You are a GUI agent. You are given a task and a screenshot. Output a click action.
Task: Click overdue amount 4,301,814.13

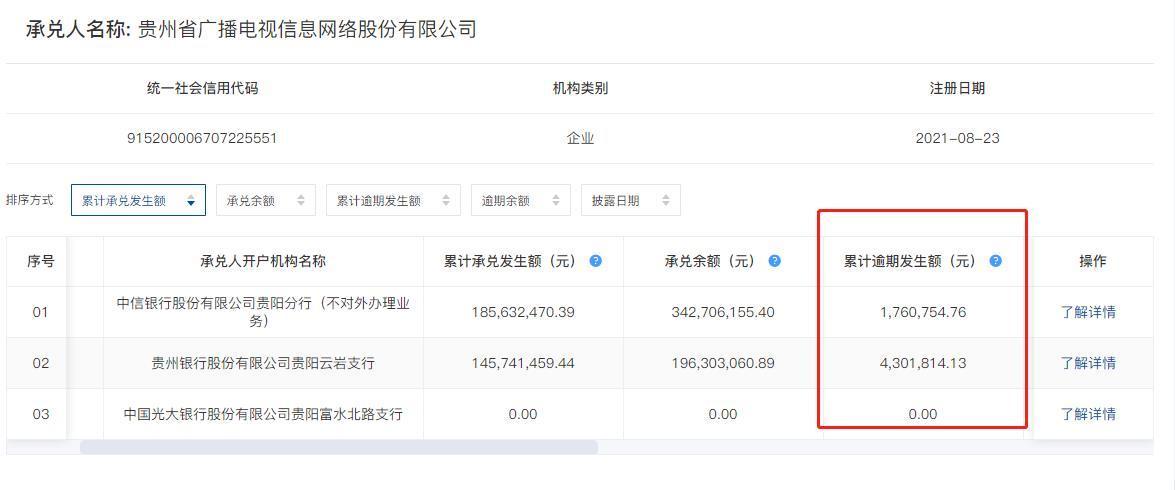pos(923,363)
